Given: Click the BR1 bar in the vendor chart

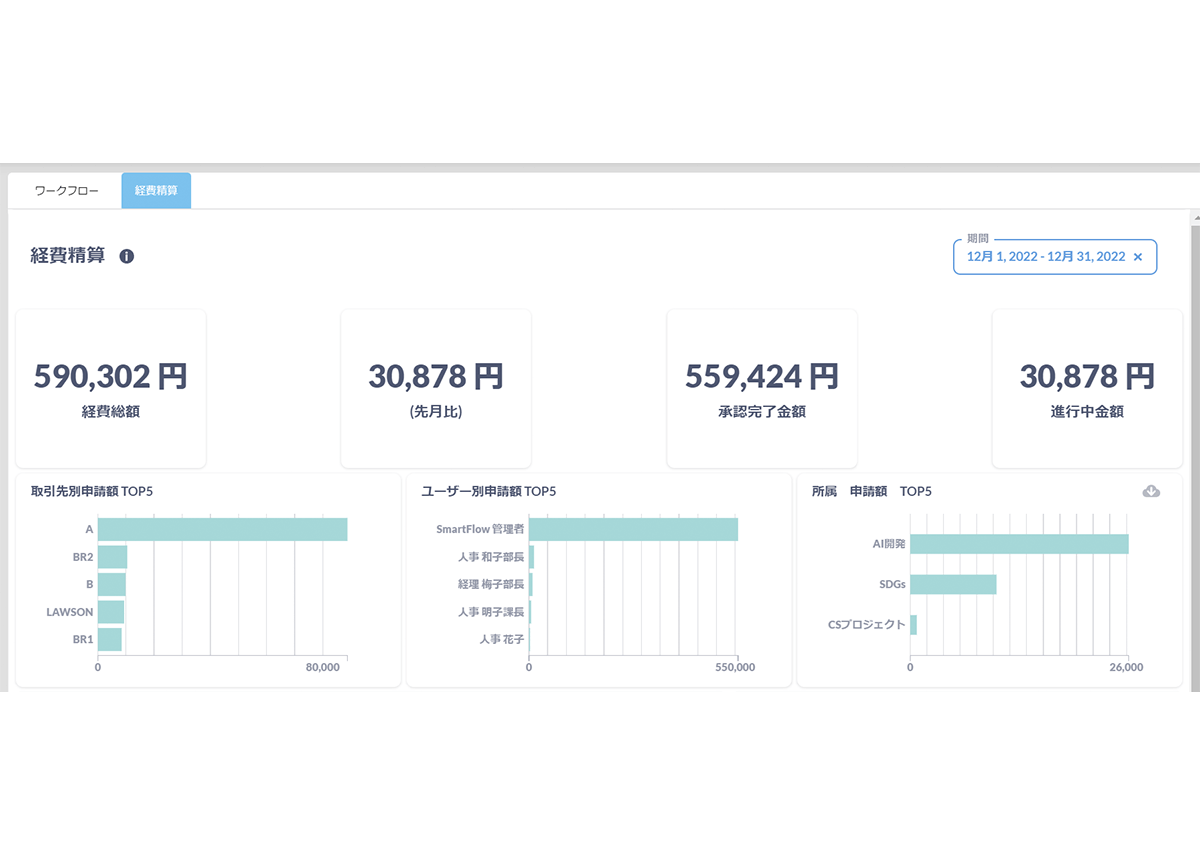Looking at the screenshot, I should [109, 639].
